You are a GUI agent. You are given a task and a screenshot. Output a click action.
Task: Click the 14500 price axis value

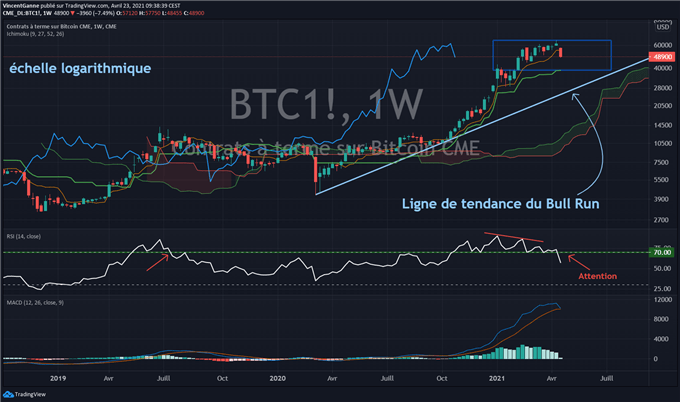click(x=662, y=125)
